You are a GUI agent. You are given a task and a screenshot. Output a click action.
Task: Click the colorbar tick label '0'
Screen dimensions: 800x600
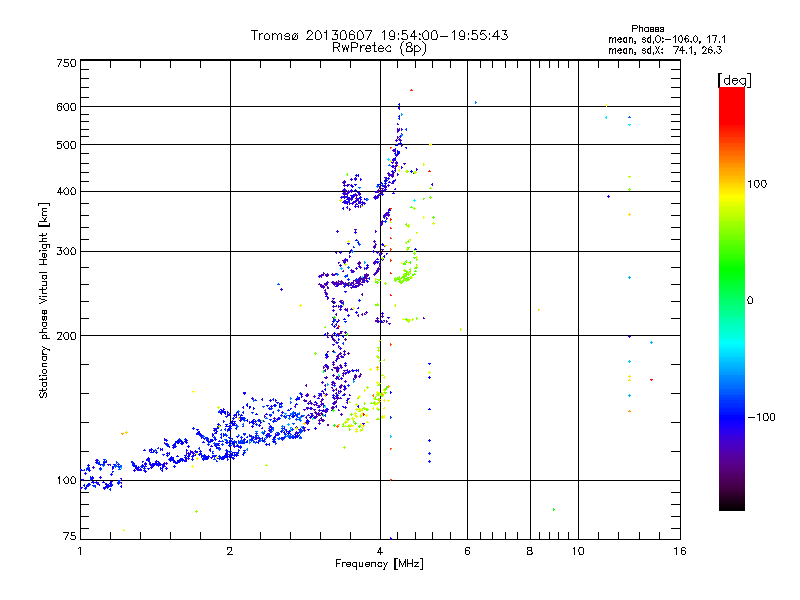coord(750,301)
